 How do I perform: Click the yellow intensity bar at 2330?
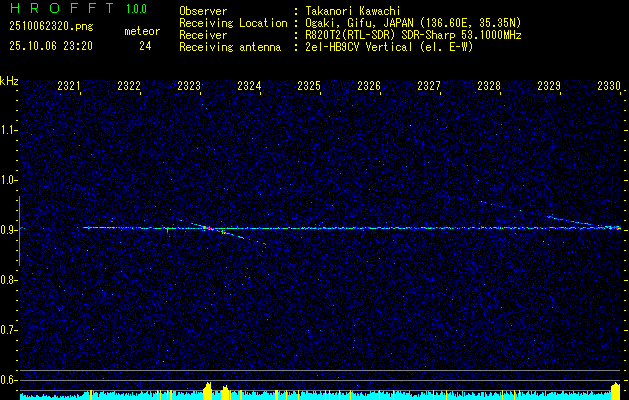pos(616,391)
